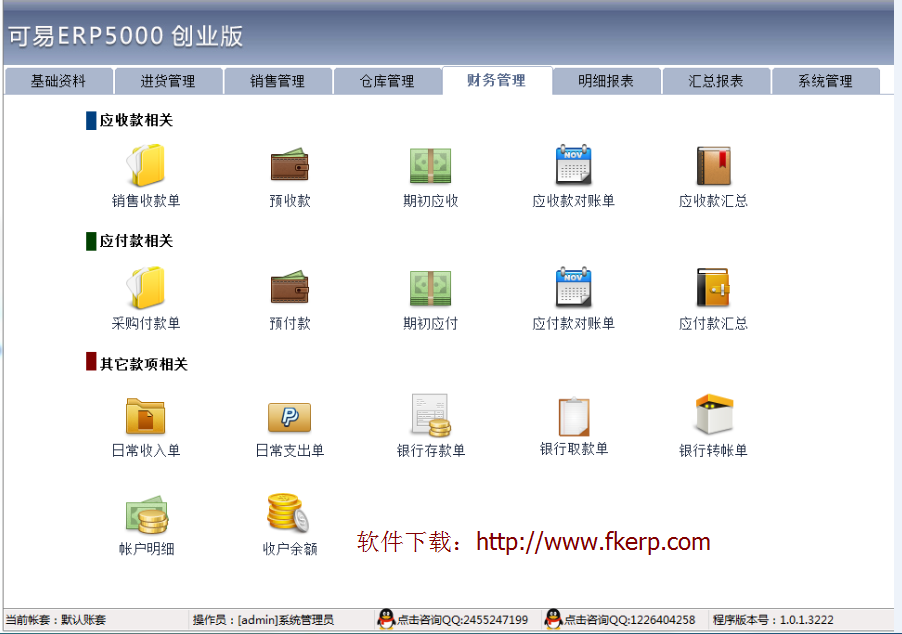Select the 财务管理 tab

pyautogui.click(x=497, y=80)
